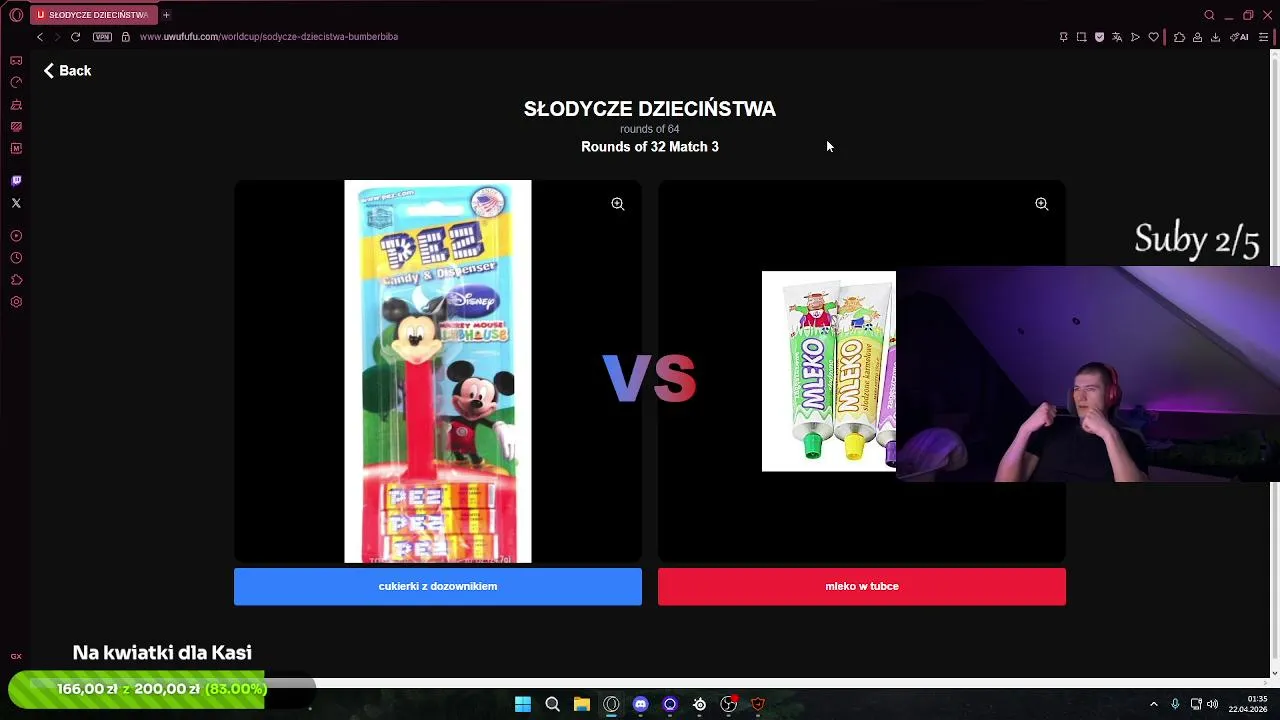Open the ad blocker shield settings
1280x720 pixels.
1099,37
